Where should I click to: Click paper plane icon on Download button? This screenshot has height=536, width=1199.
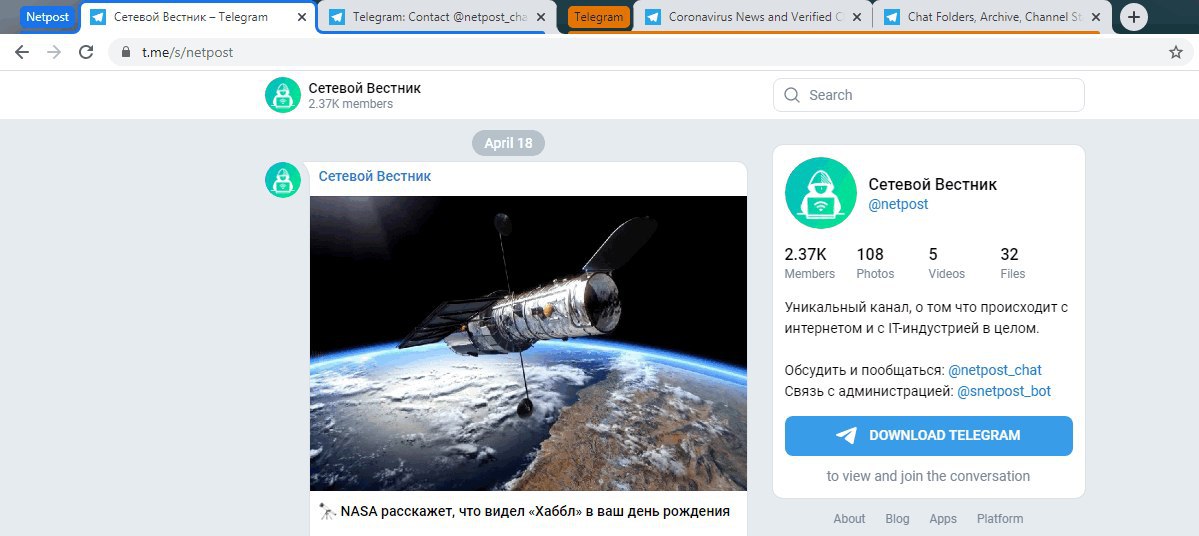pyautogui.click(x=846, y=435)
